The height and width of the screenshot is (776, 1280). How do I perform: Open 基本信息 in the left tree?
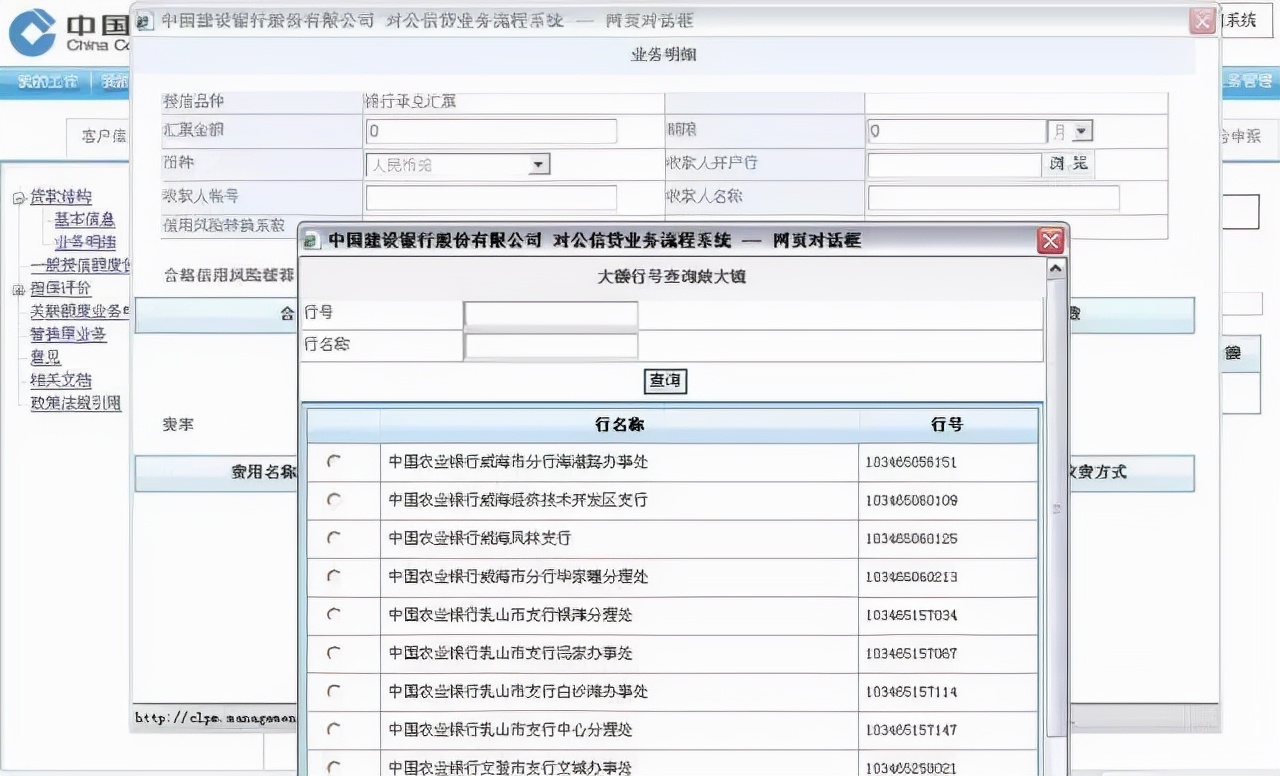(x=84, y=219)
